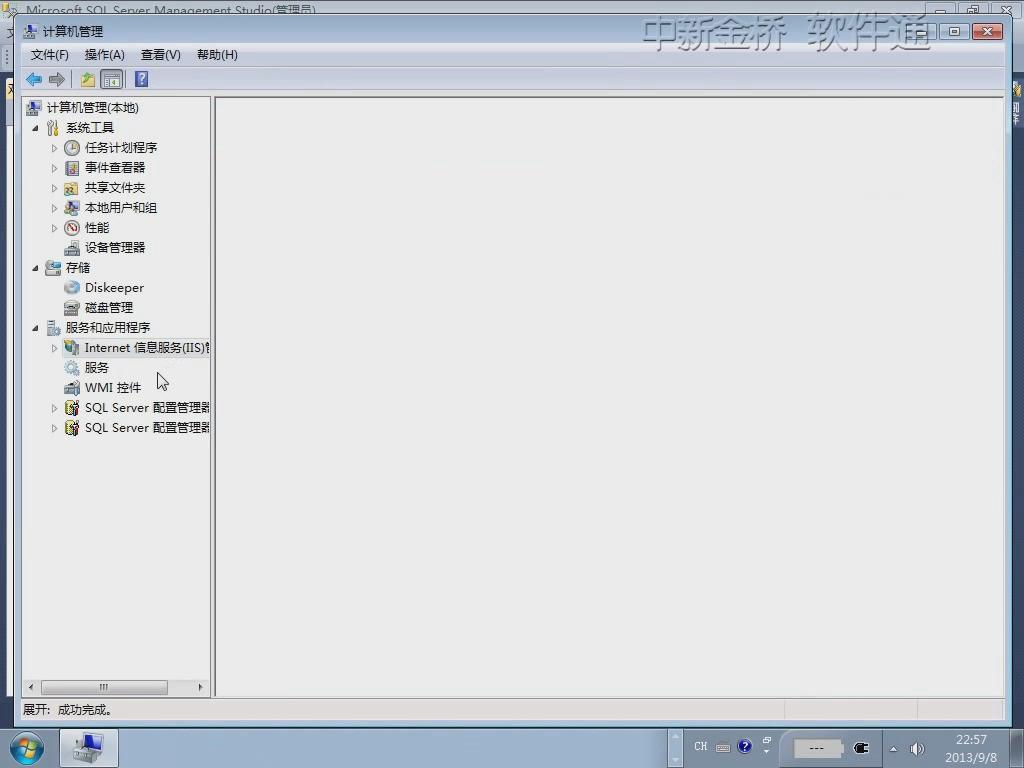The height and width of the screenshot is (768, 1024).
Task: Select the 系统工具 label in the tree
Action: pyautogui.click(x=90, y=128)
